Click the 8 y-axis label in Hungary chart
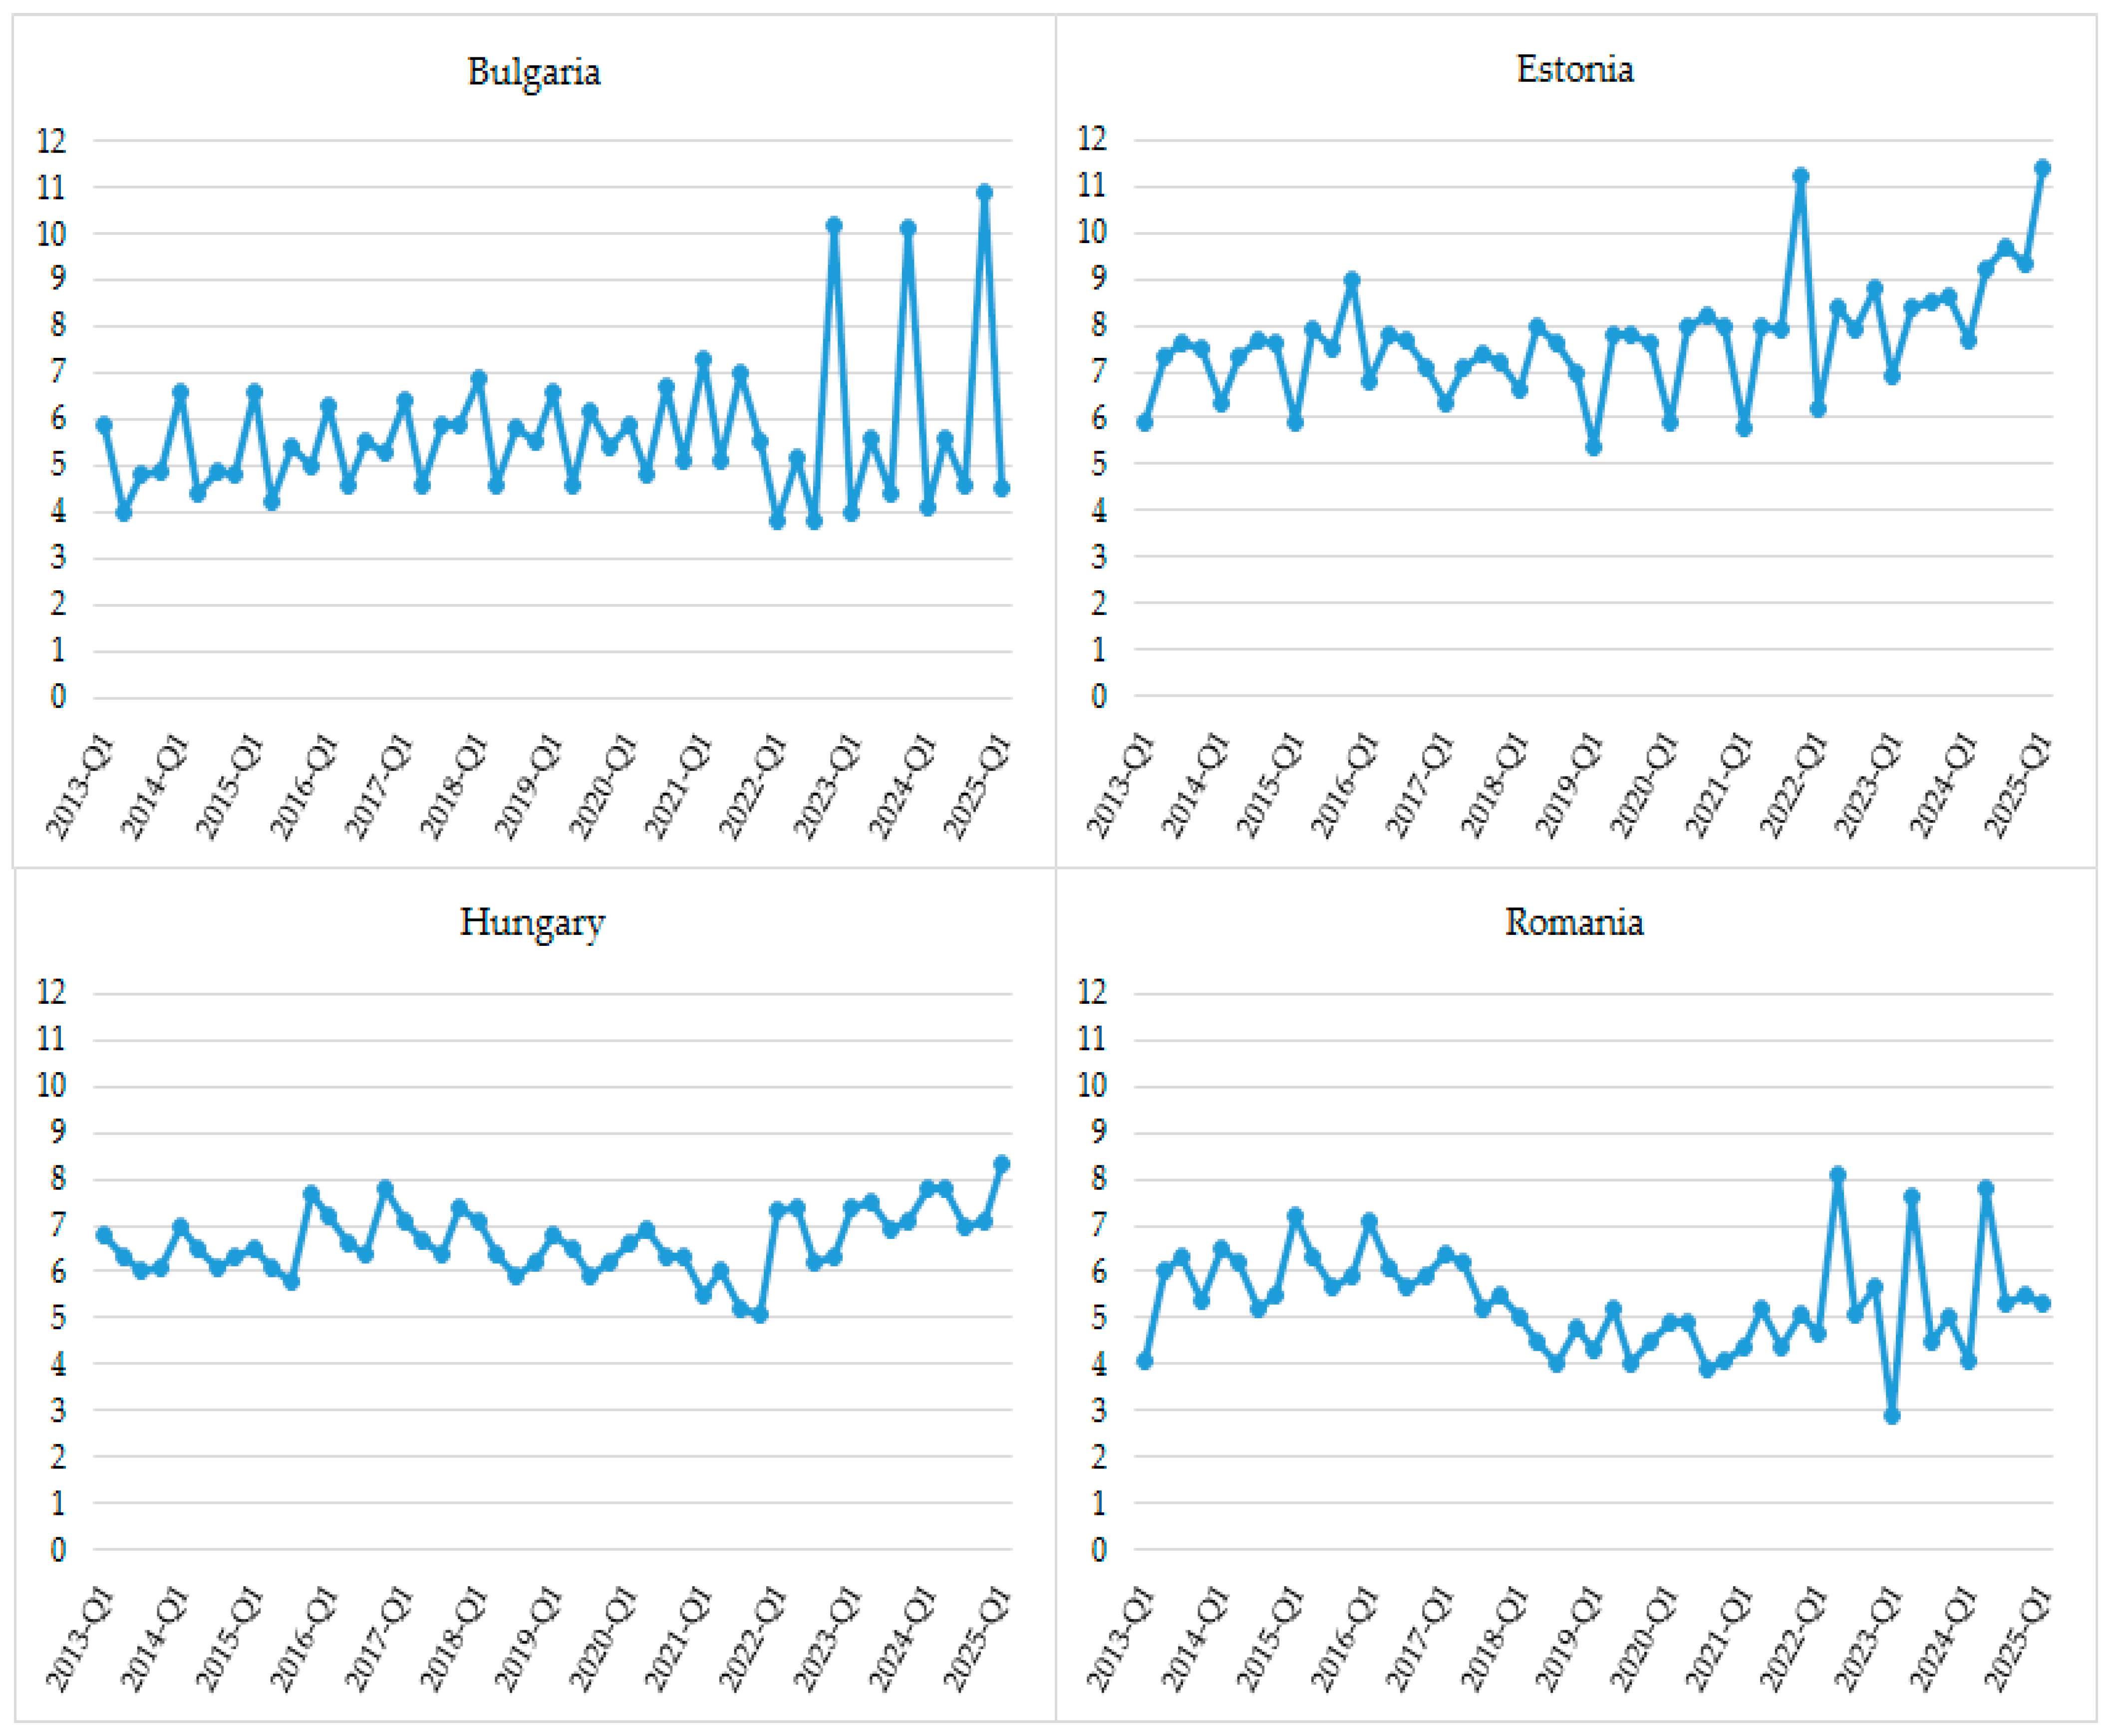 (58, 1178)
